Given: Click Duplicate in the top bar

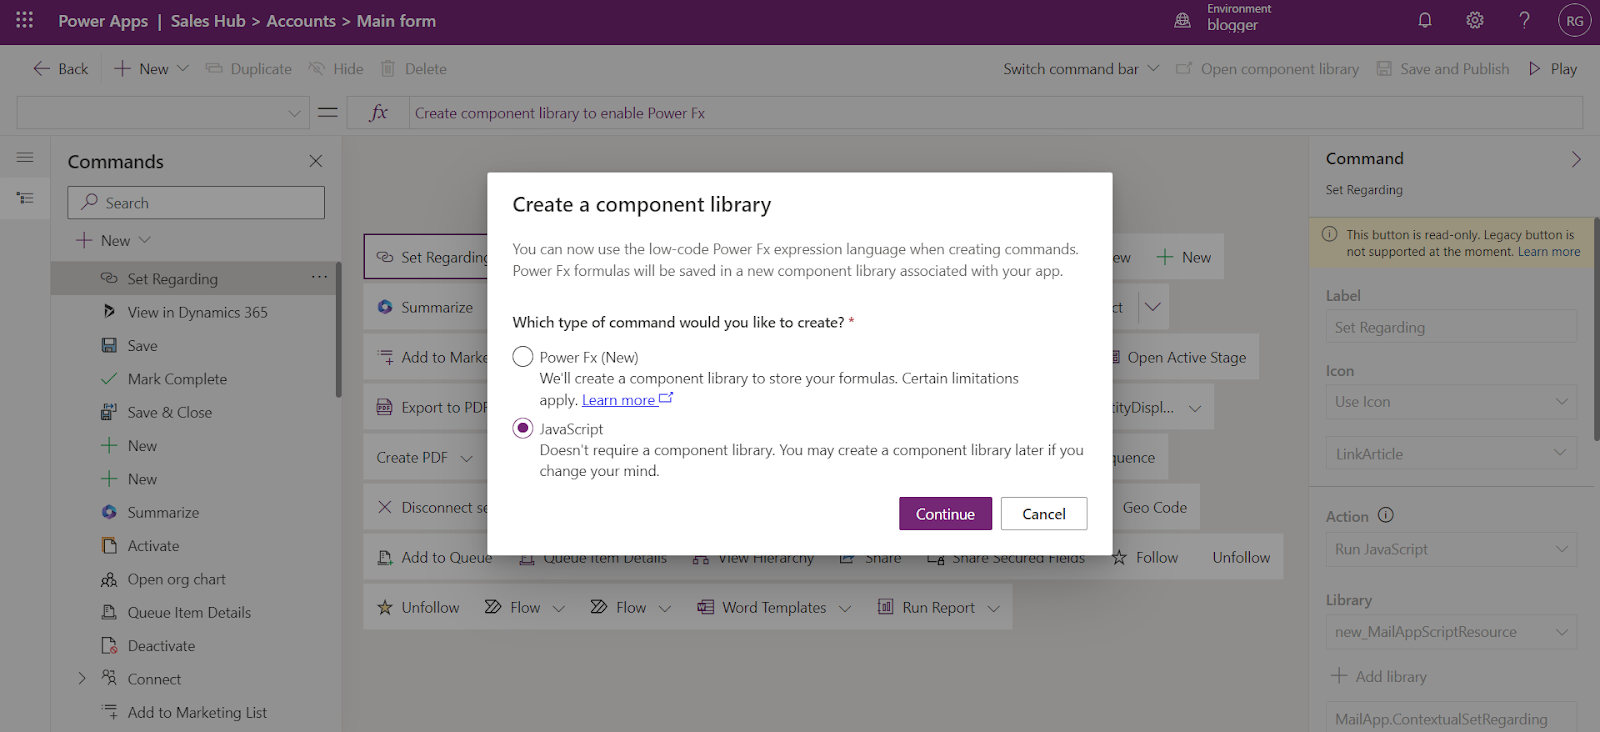Looking at the screenshot, I should coord(249,69).
